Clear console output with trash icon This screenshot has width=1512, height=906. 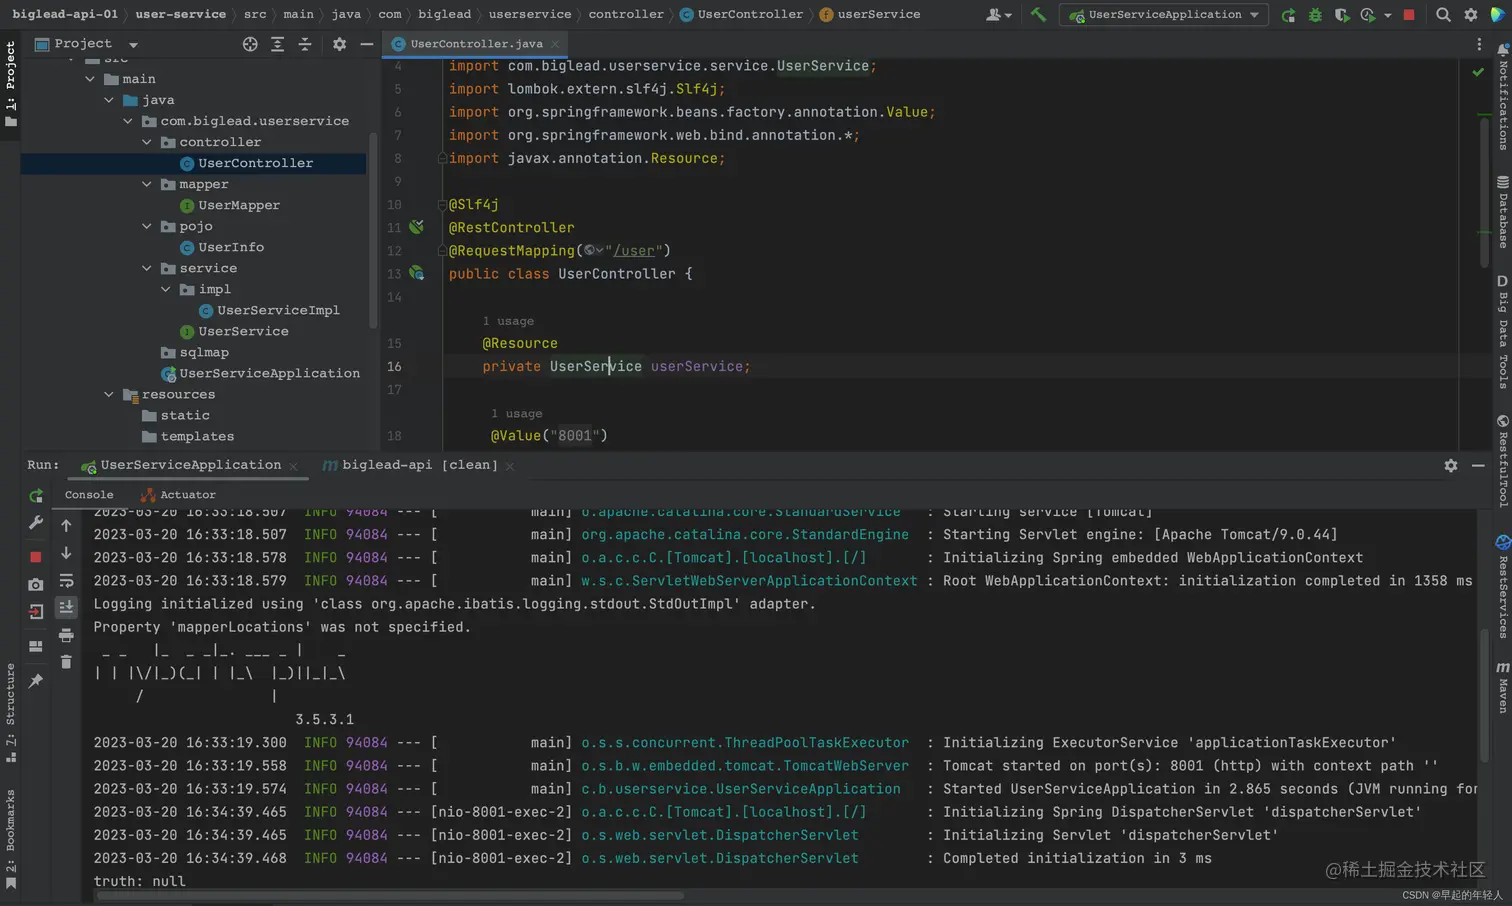click(x=66, y=662)
